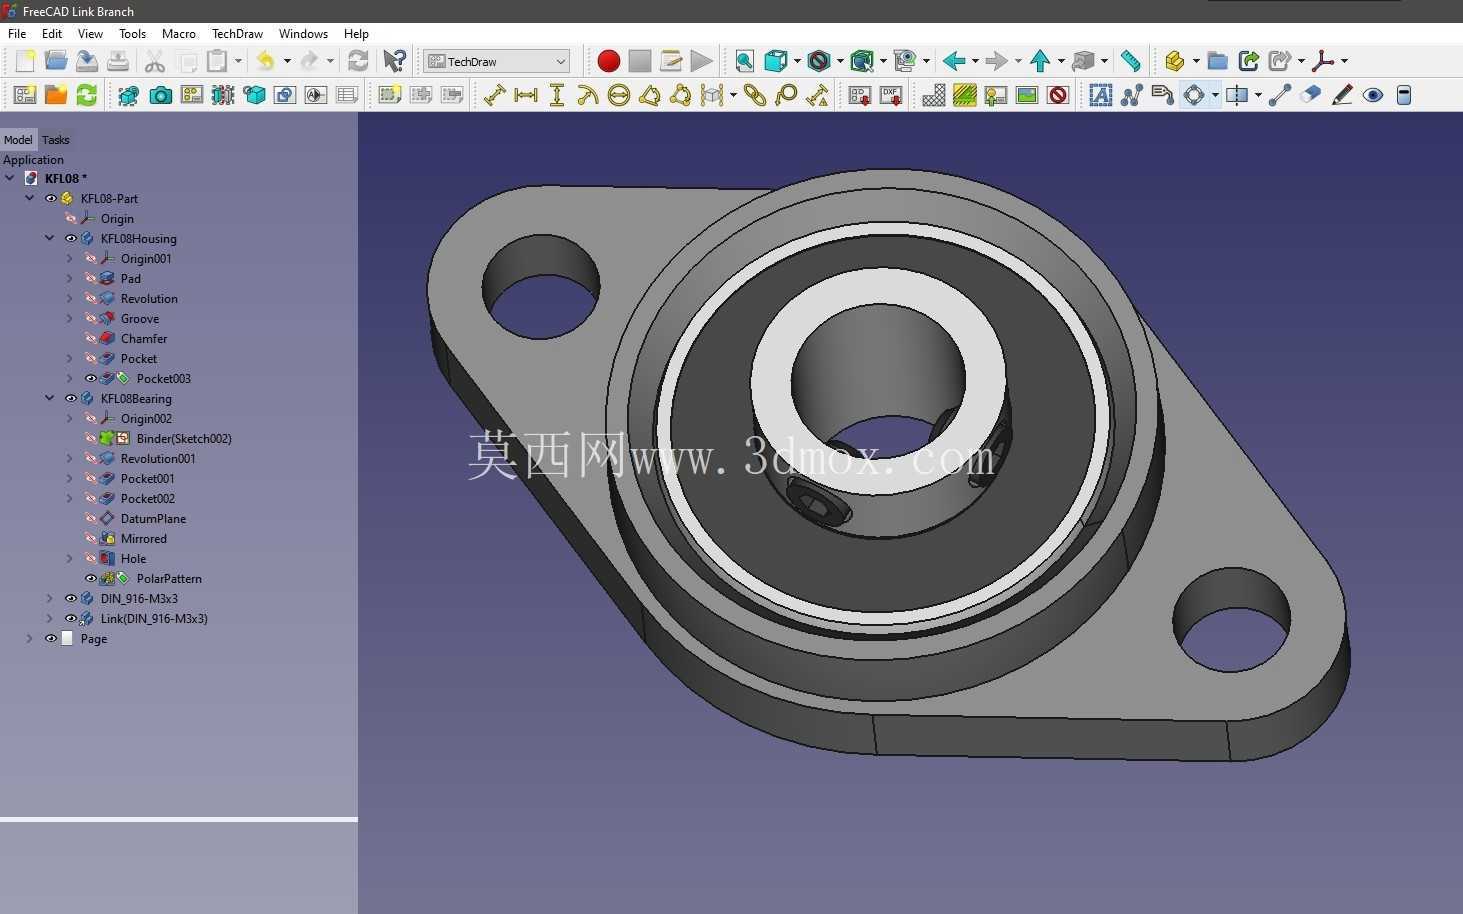Show the hidden Chamfer feature
The height and width of the screenshot is (914, 1463).
coord(91,338)
